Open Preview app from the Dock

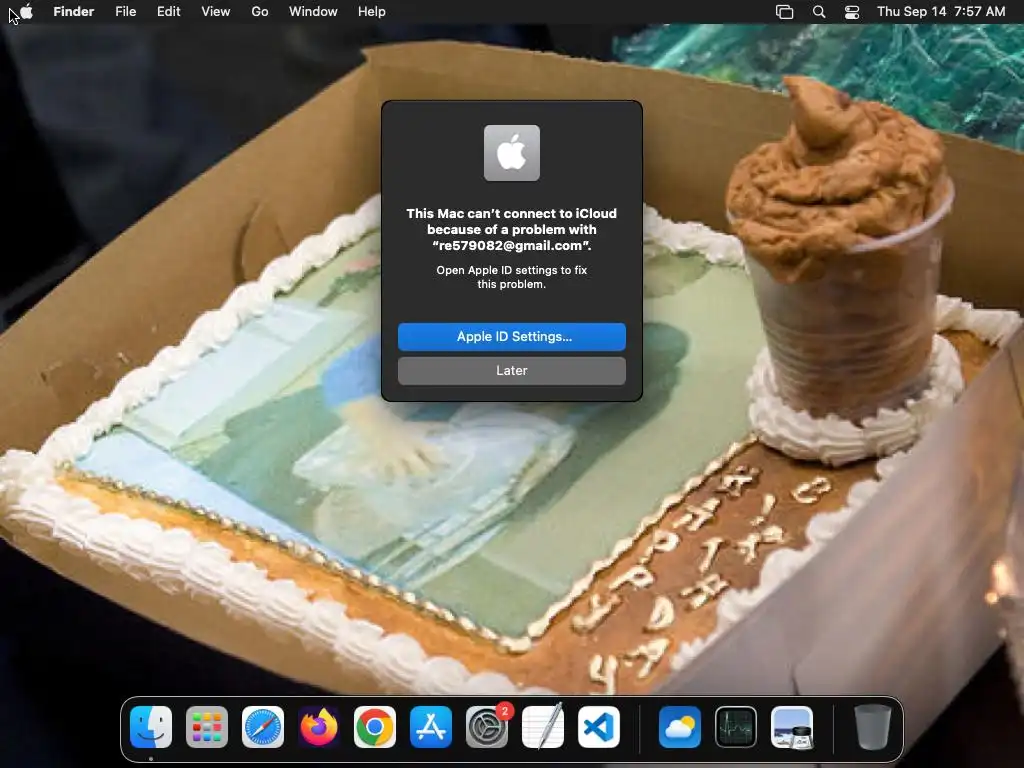(792, 727)
